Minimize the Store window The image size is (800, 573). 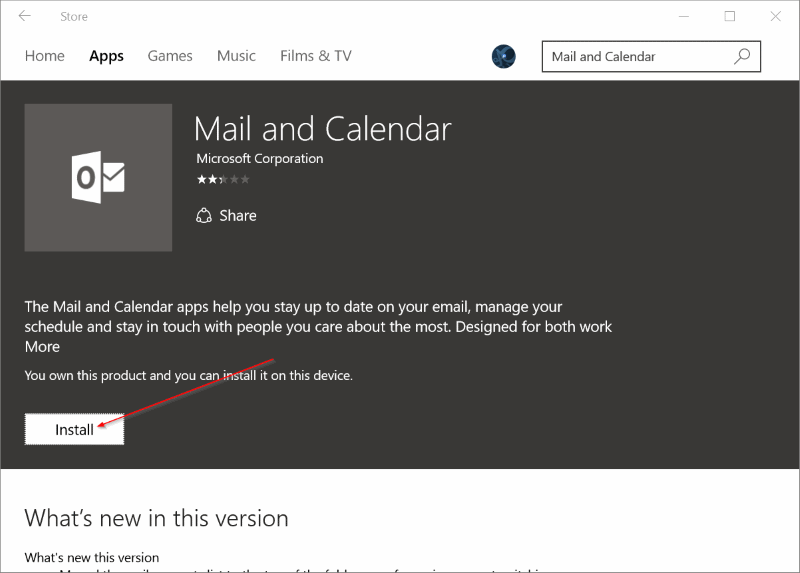tap(684, 16)
